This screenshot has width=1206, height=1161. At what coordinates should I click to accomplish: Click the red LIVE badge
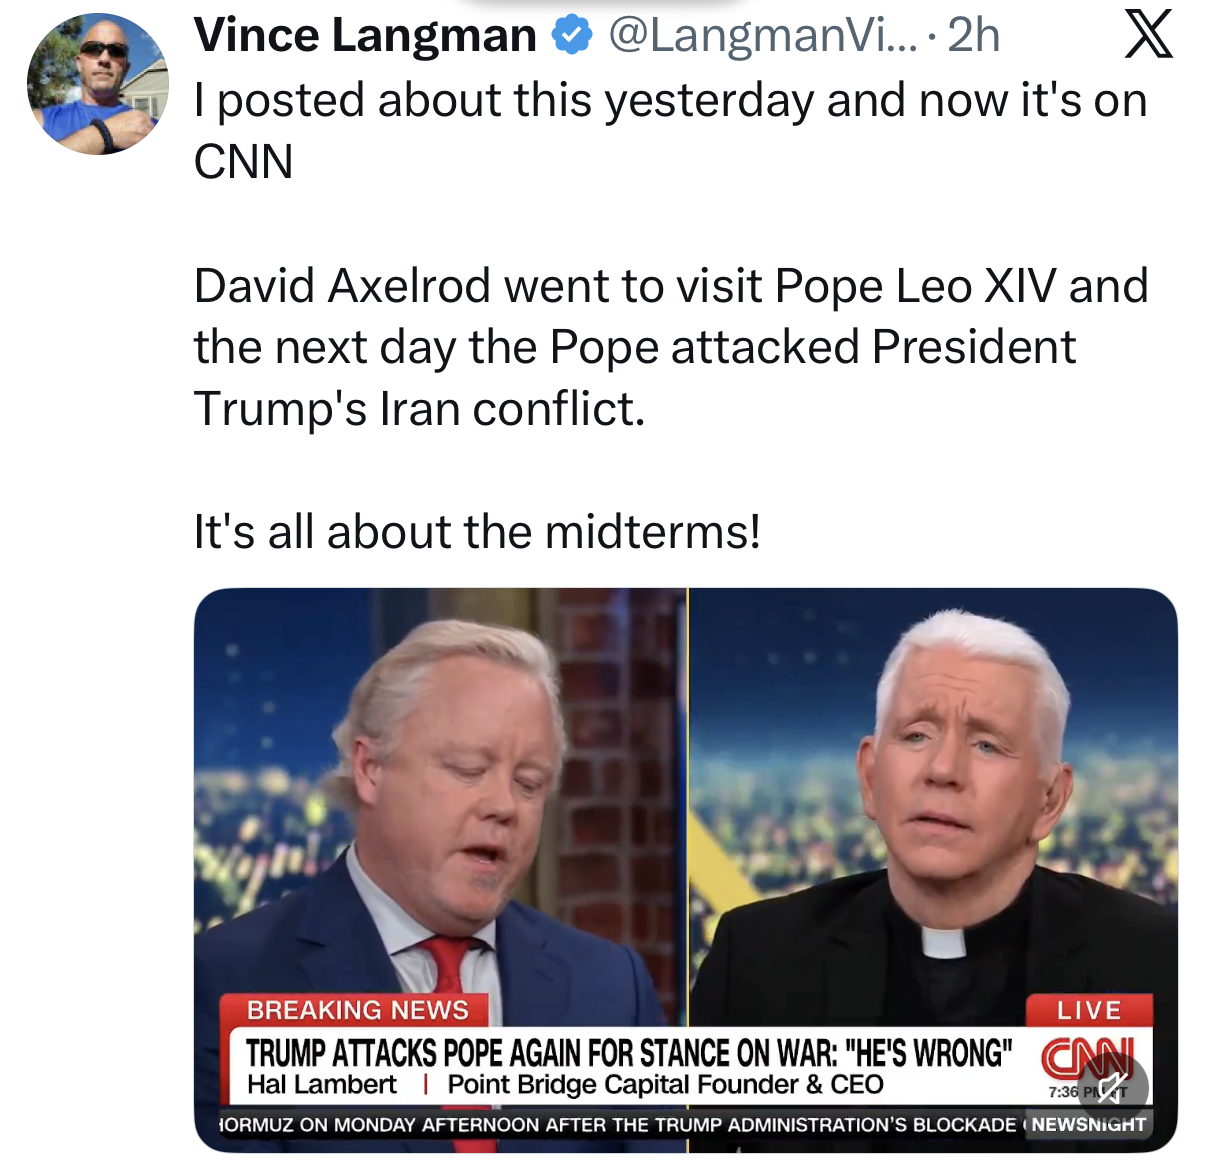tap(1089, 1010)
